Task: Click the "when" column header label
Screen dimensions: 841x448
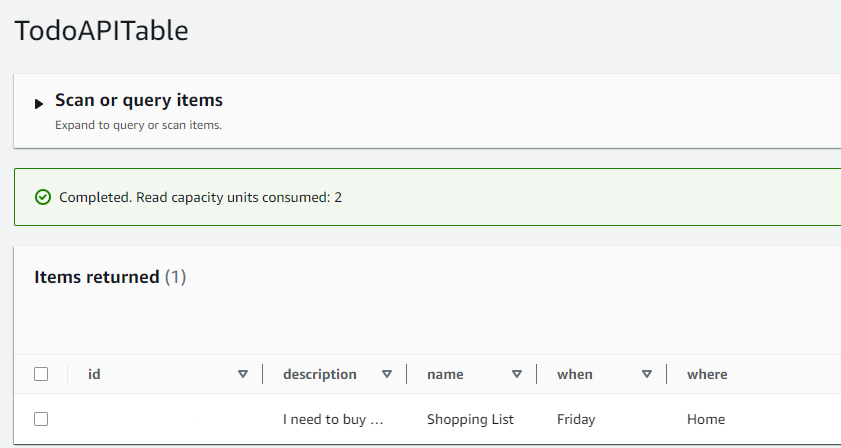Action: pyautogui.click(x=575, y=374)
